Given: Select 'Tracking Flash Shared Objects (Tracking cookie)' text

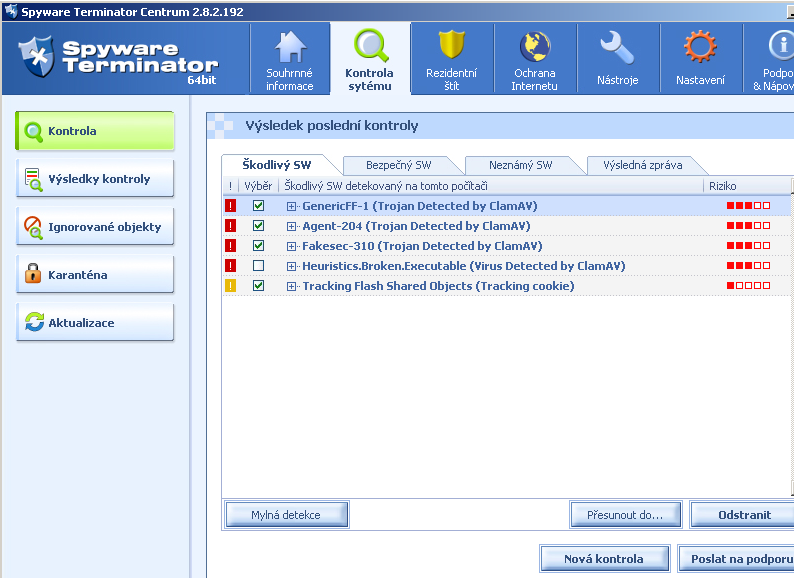Looking at the screenshot, I should (x=439, y=286).
